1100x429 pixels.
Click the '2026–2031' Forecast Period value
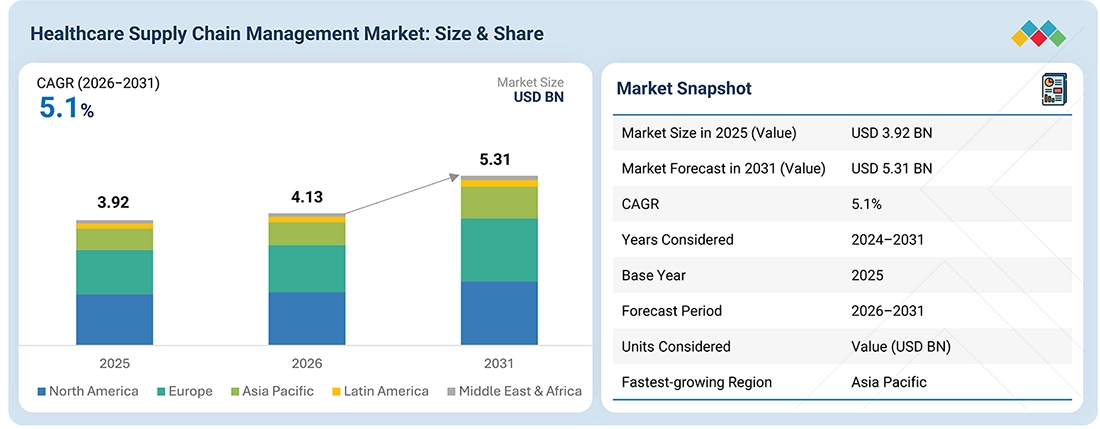pos(887,311)
